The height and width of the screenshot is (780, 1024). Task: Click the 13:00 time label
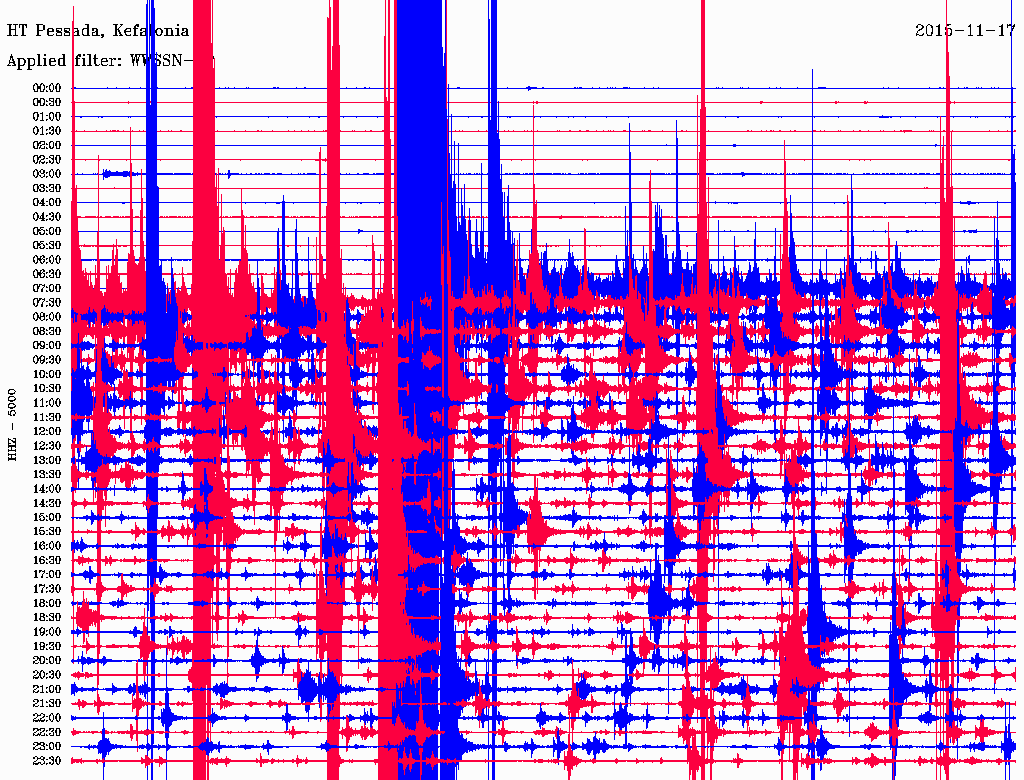click(x=47, y=461)
